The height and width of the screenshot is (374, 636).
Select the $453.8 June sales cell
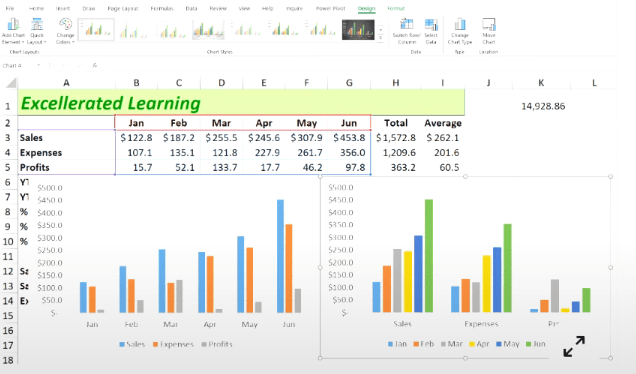(349, 138)
